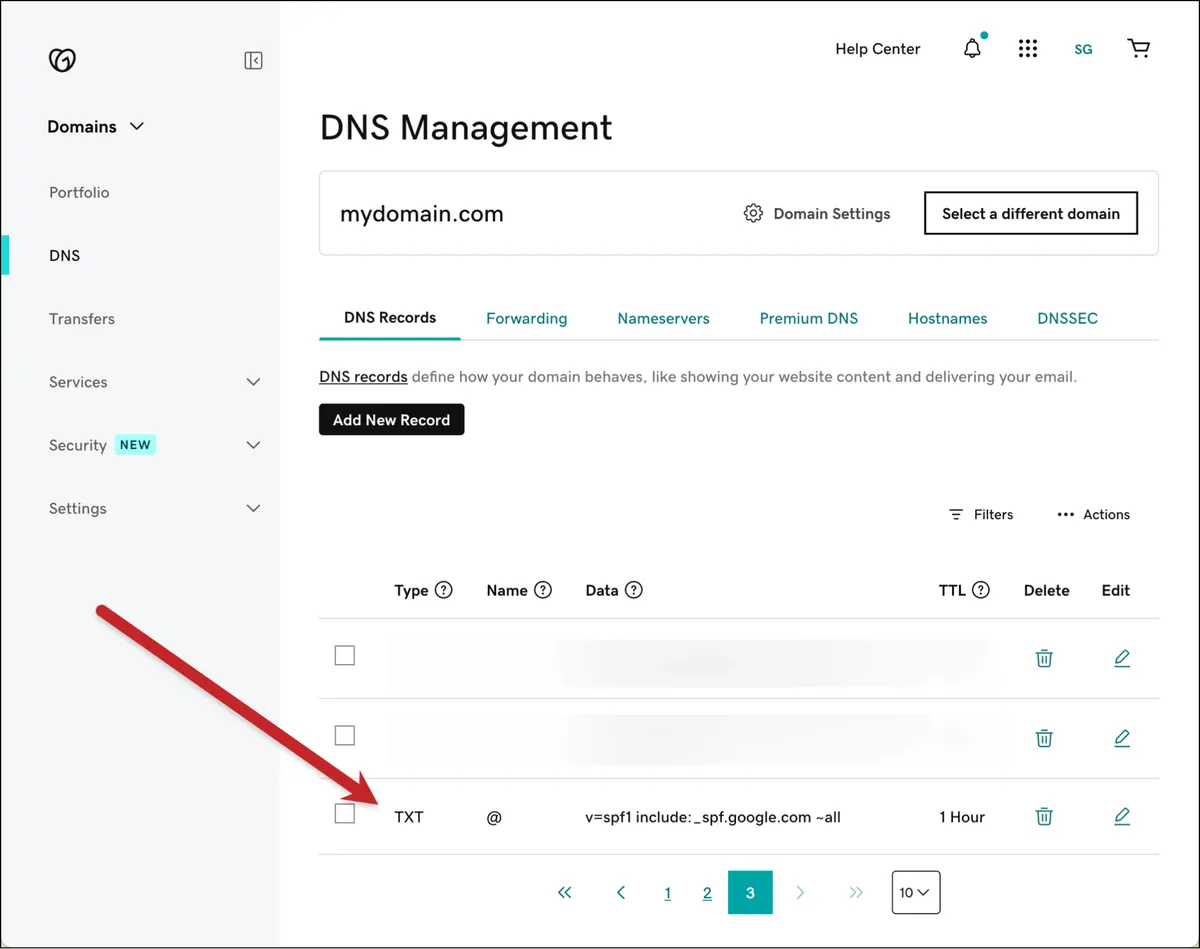Switch to the Forwarding tab

(x=526, y=318)
